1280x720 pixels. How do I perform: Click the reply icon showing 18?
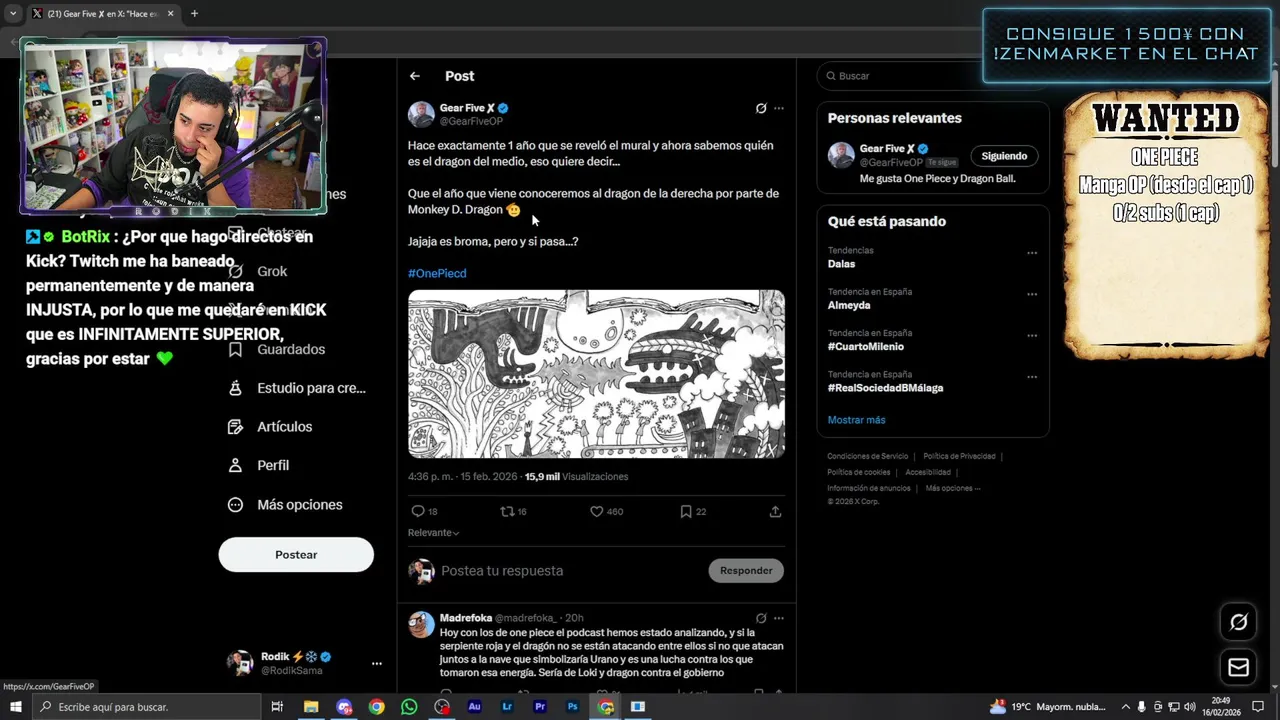click(418, 511)
